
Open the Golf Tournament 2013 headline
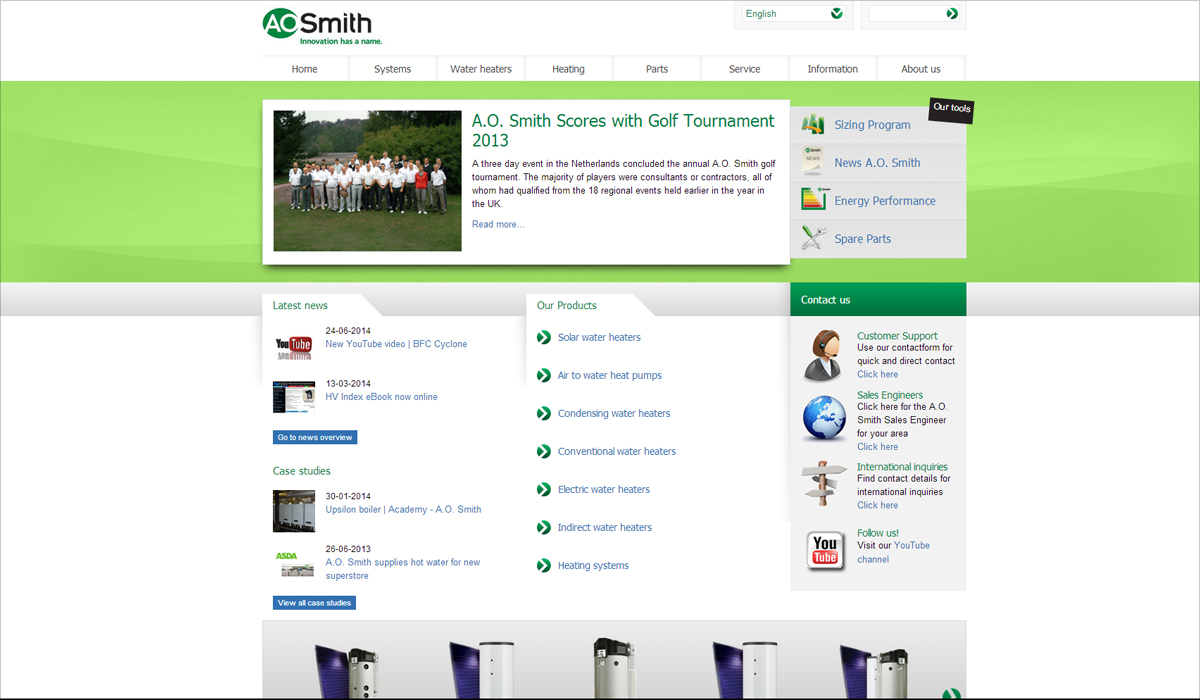[623, 130]
